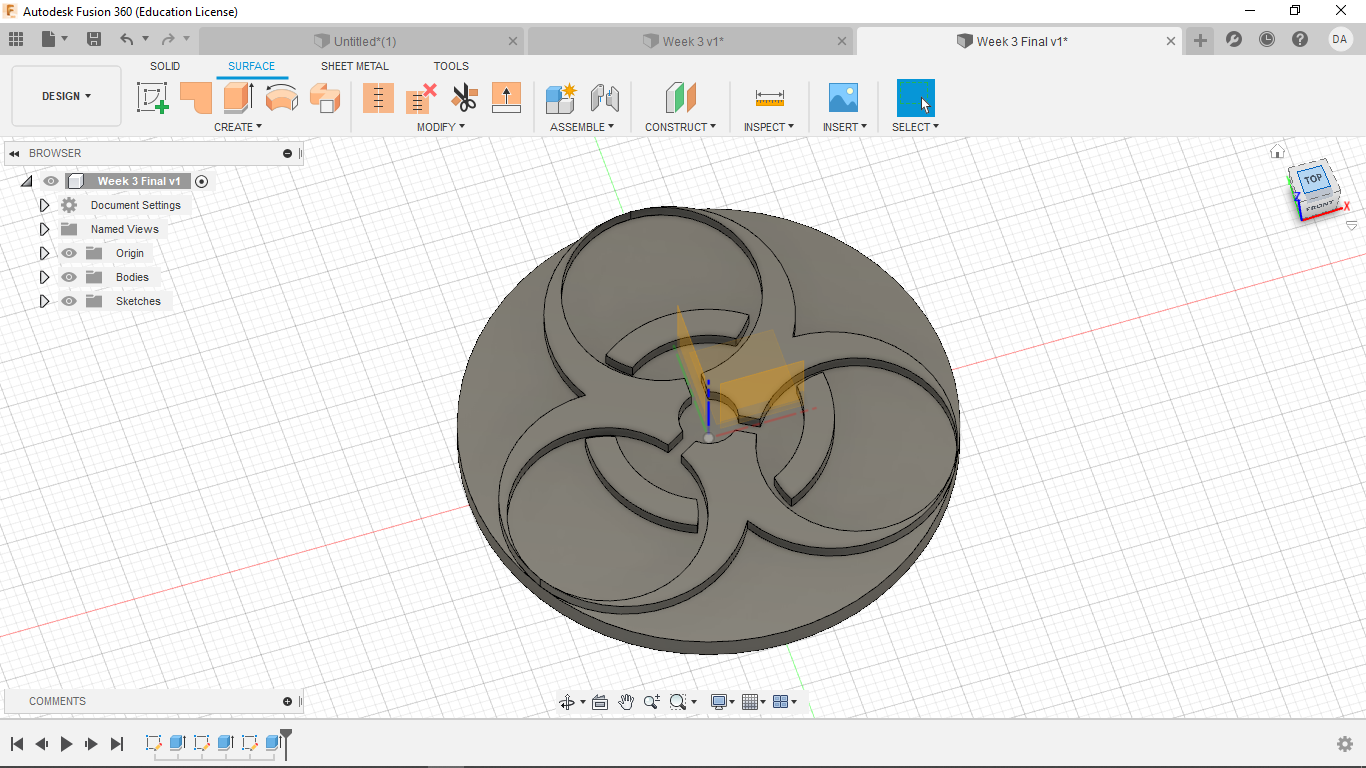The height and width of the screenshot is (768, 1366).
Task: Click the File document icon
Action: click(49, 39)
